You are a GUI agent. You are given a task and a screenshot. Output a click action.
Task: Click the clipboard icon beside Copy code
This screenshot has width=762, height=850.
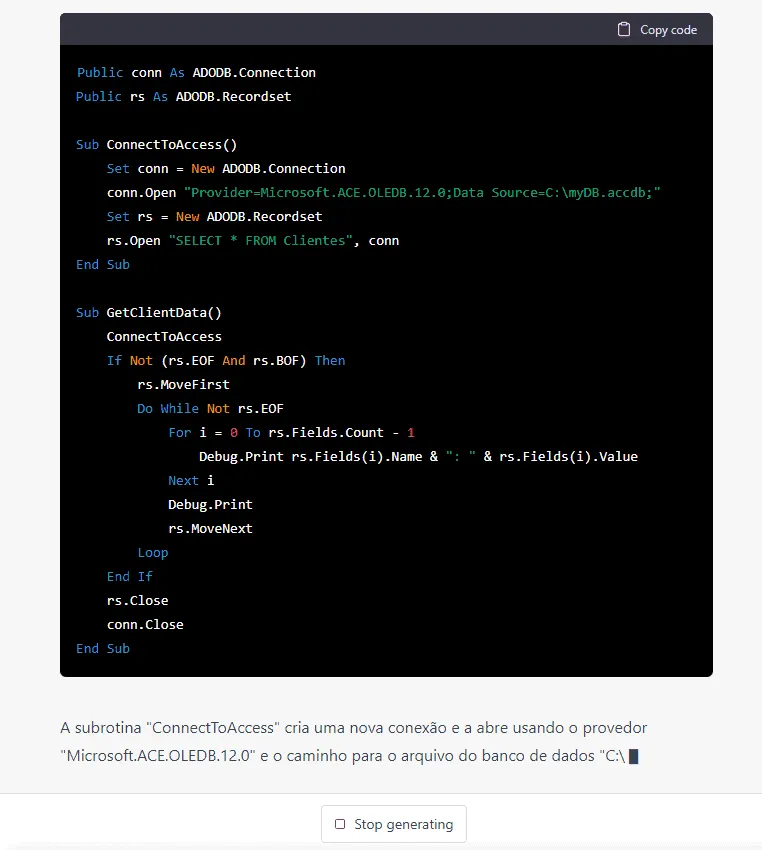tap(624, 29)
